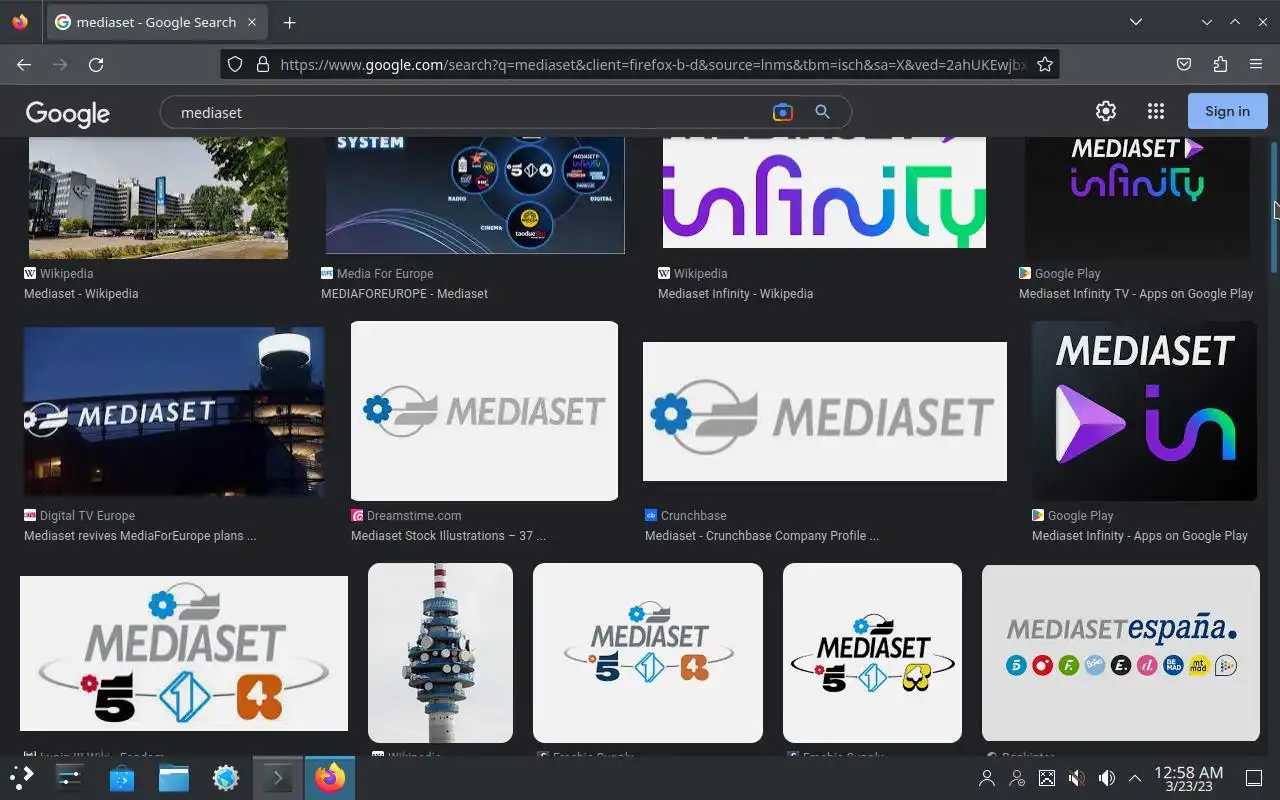Image resolution: width=1280 pixels, height=800 pixels.
Task: Click Mediaset play arrow app thumbnail
Action: click(1144, 411)
